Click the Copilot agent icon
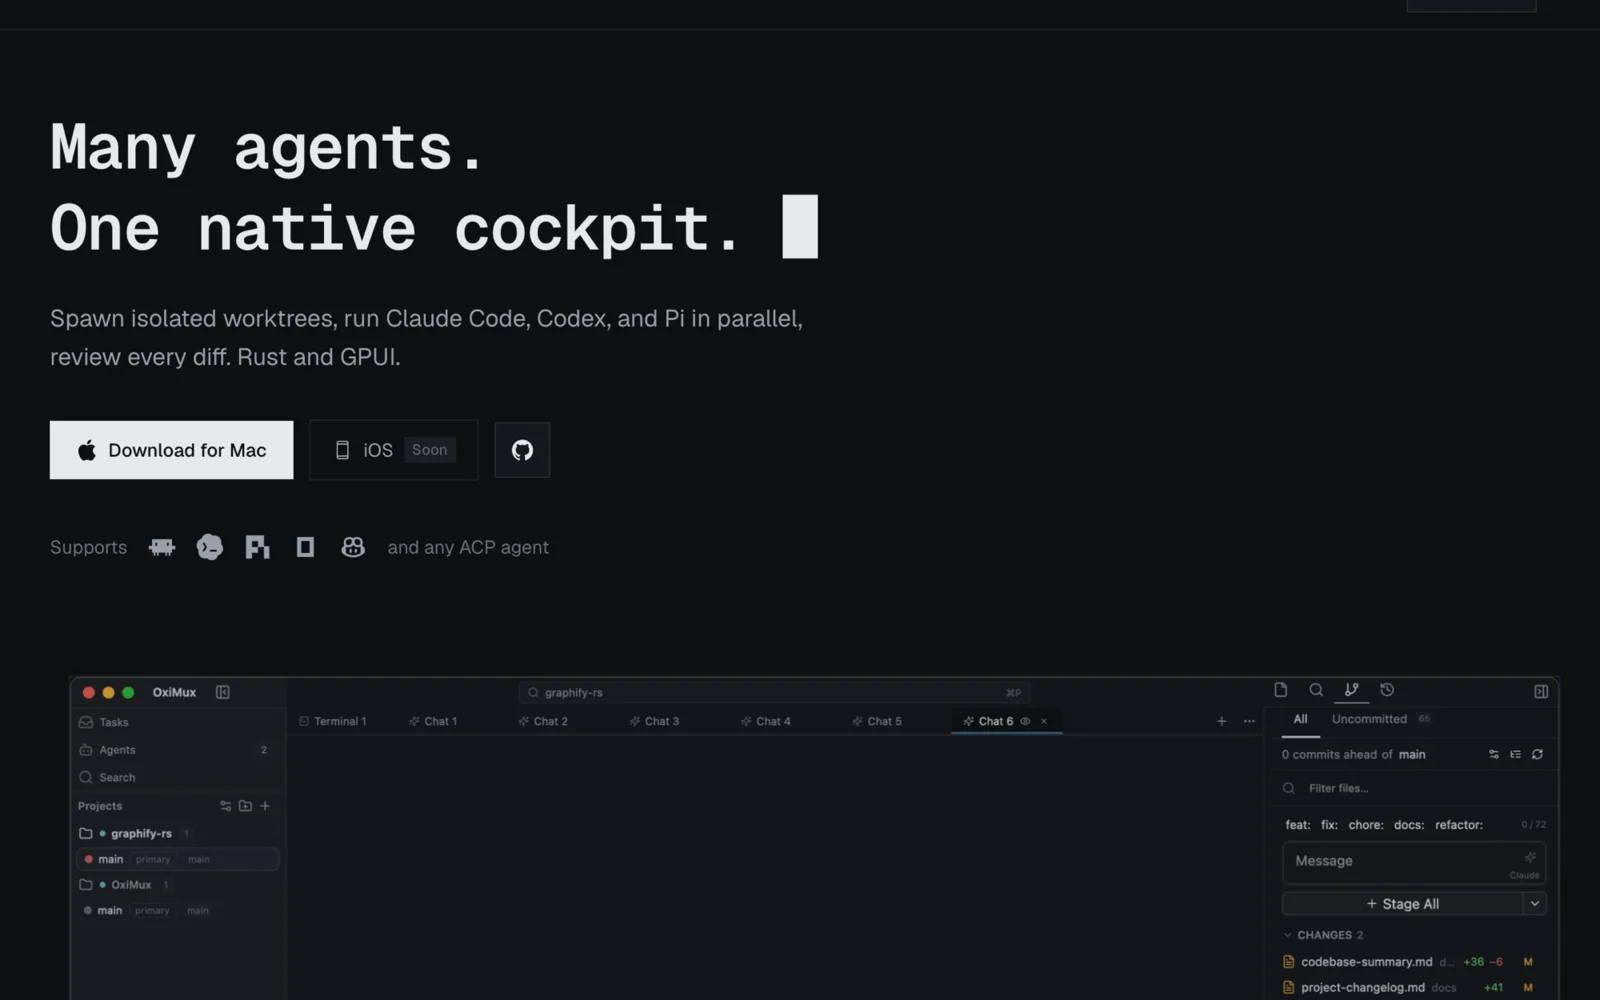The height and width of the screenshot is (1000, 1600). [353, 547]
